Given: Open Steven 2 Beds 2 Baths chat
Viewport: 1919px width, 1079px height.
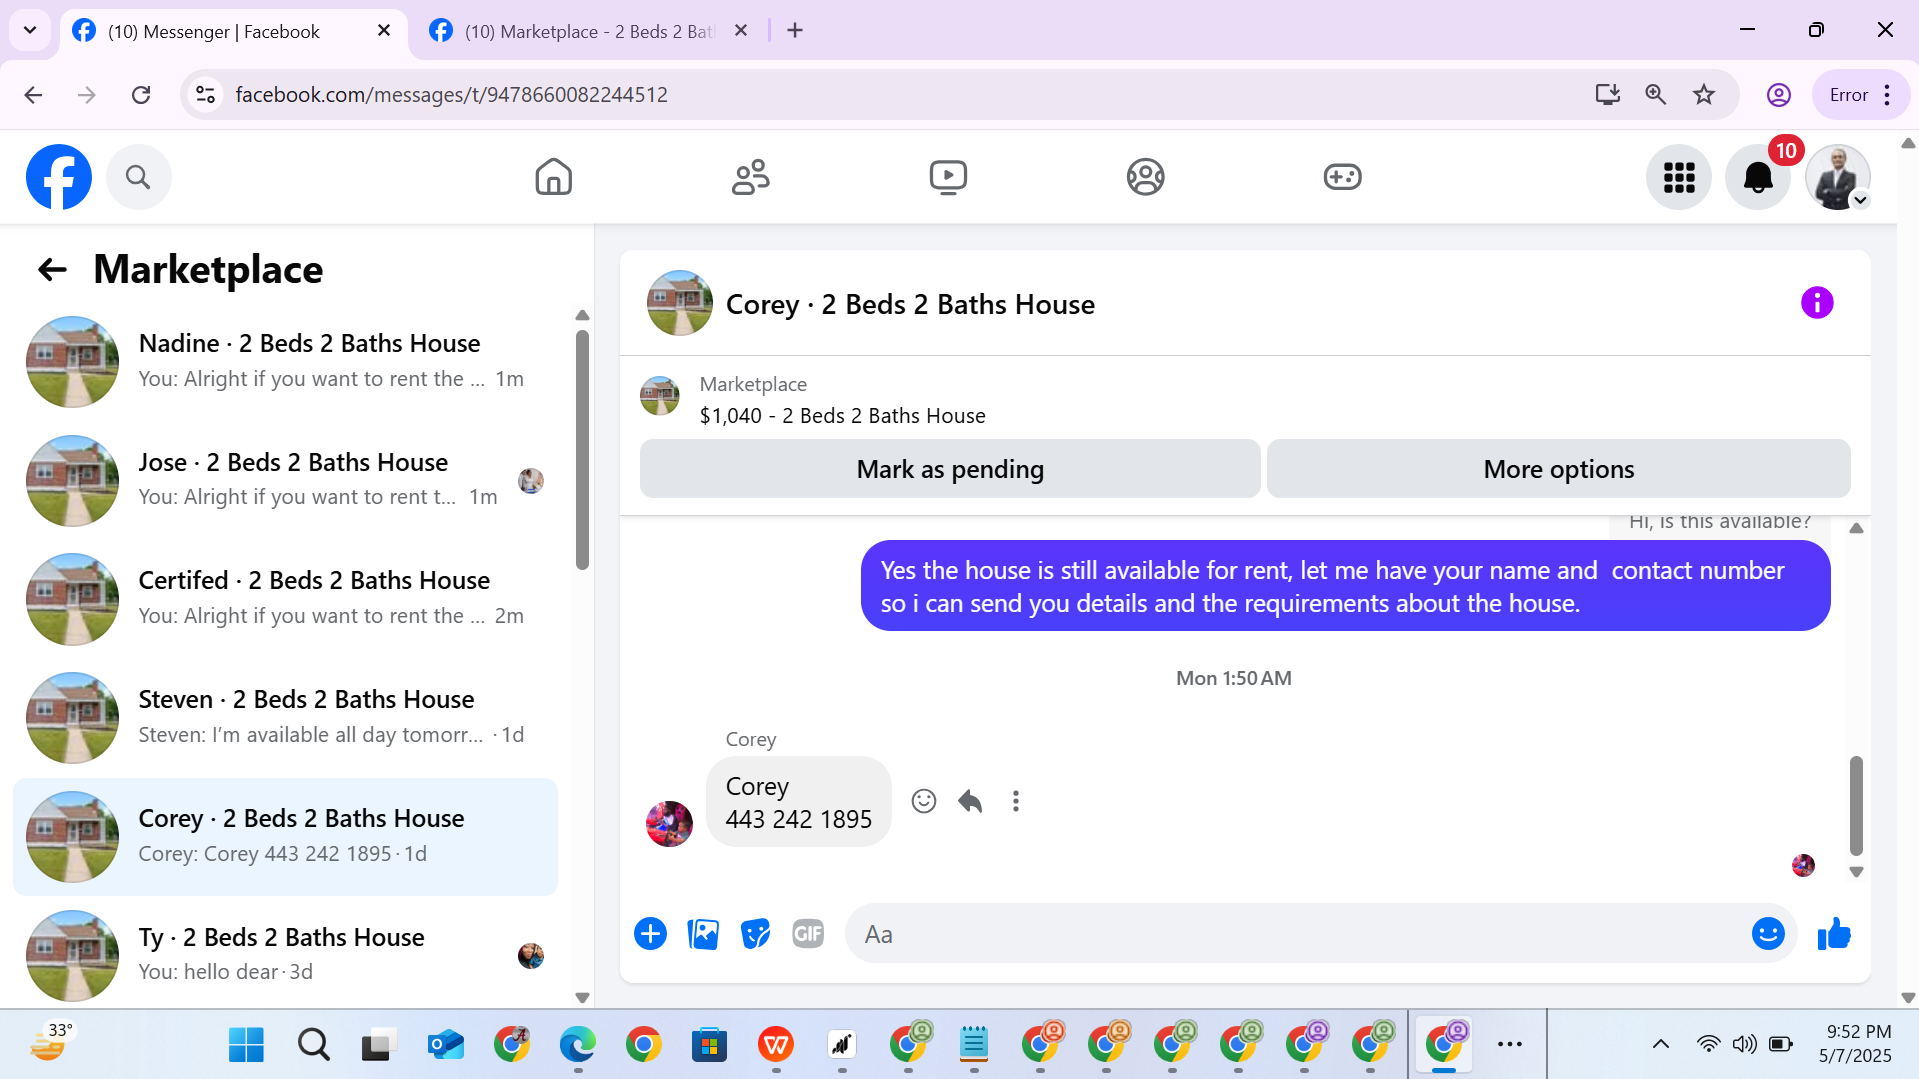Looking at the screenshot, I should click(x=285, y=718).
